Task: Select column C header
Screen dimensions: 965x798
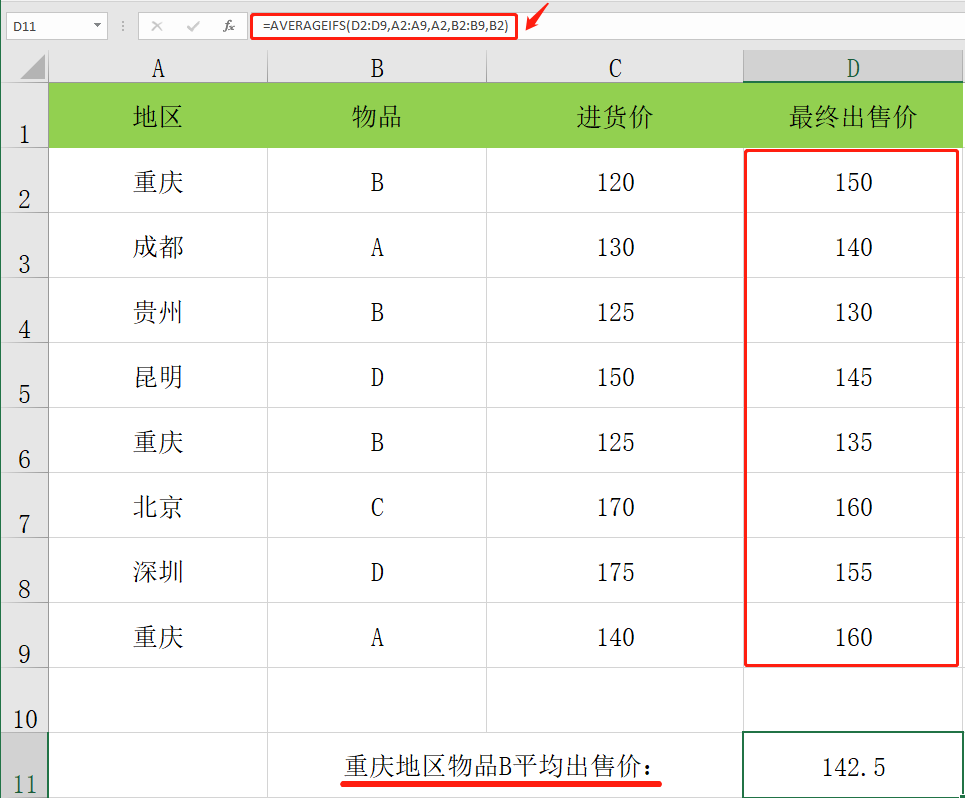Action: (x=615, y=66)
